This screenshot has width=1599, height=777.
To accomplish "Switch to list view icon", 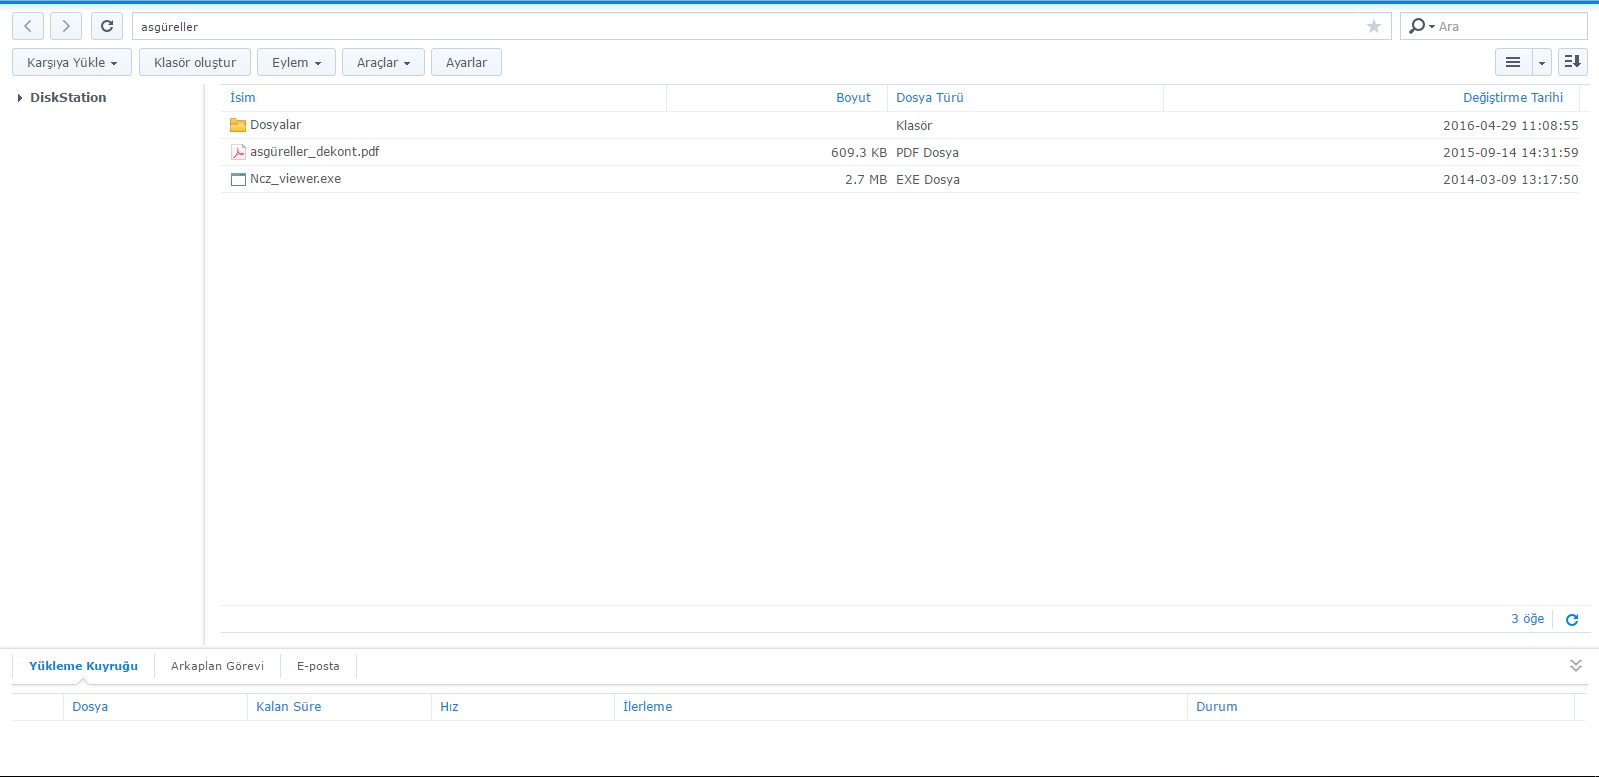I will (1513, 62).
